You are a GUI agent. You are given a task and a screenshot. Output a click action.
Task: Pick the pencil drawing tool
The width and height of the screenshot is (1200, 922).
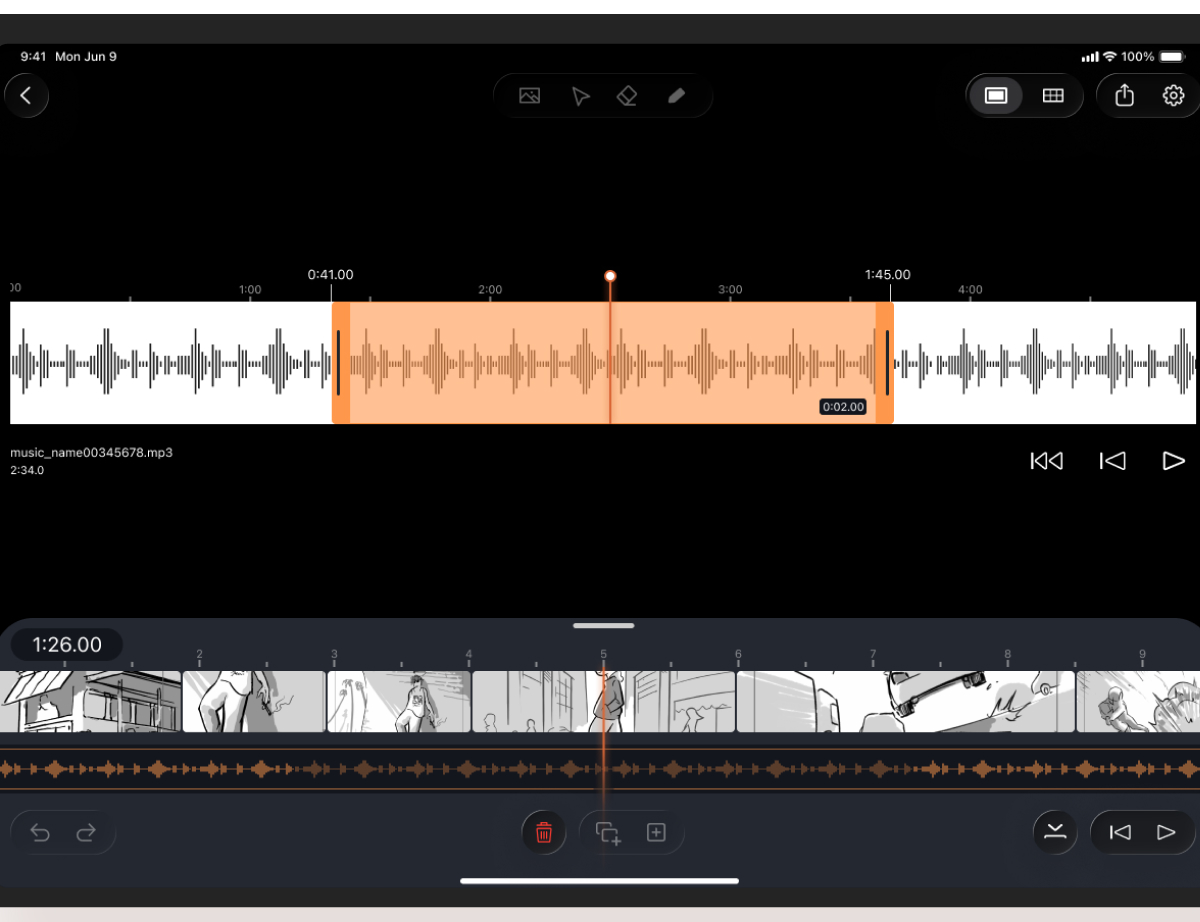[x=676, y=96]
